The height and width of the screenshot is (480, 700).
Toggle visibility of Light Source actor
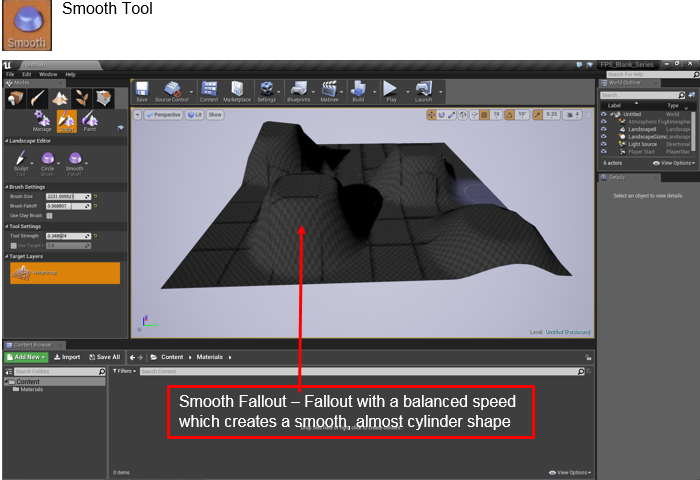(604, 144)
